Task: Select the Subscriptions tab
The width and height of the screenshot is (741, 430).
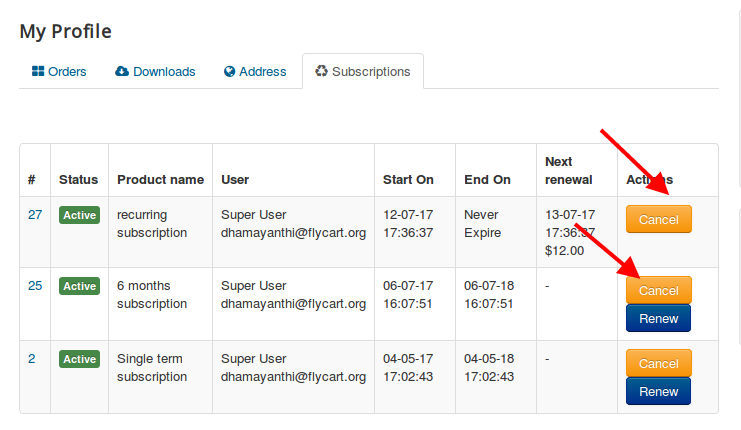Action: click(362, 72)
